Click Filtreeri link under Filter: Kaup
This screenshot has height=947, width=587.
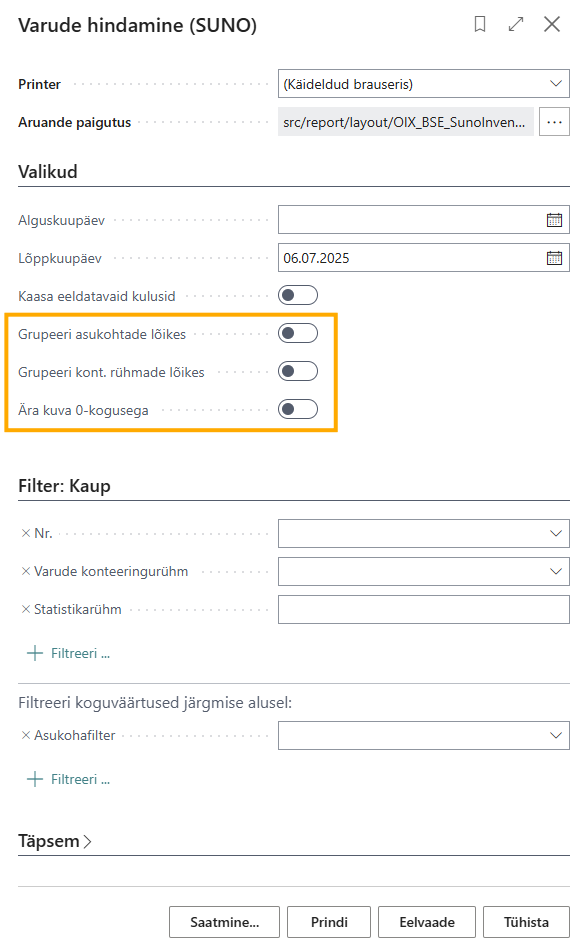(x=69, y=653)
